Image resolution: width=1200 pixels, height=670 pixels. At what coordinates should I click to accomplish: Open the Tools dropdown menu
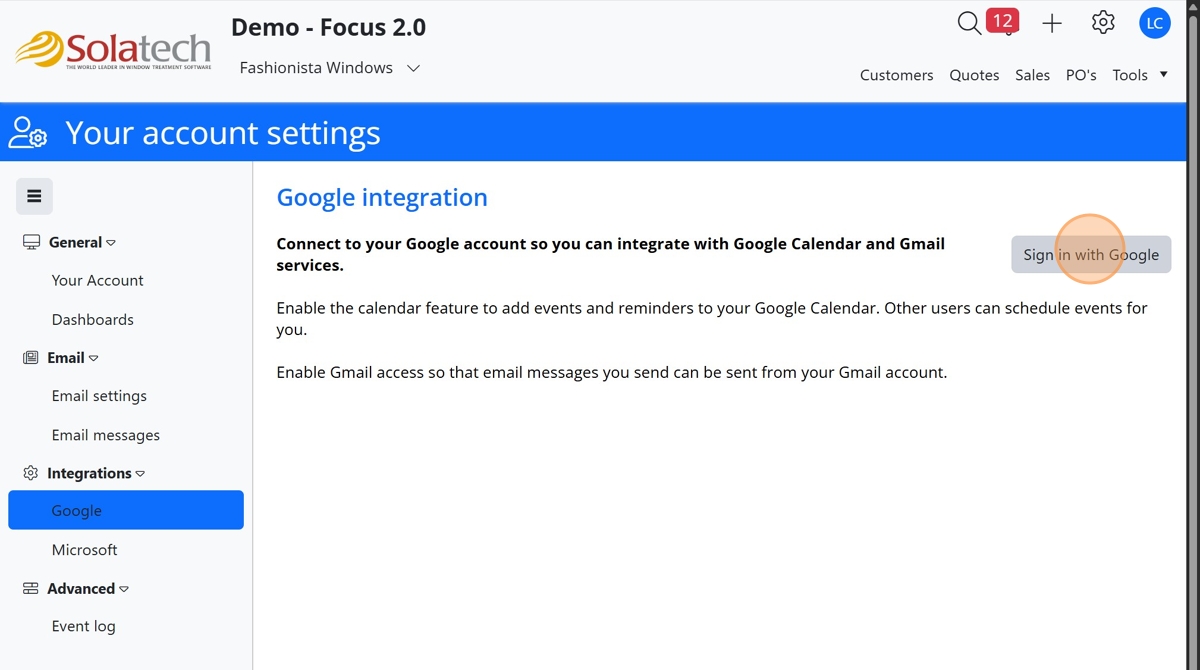pos(1140,75)
